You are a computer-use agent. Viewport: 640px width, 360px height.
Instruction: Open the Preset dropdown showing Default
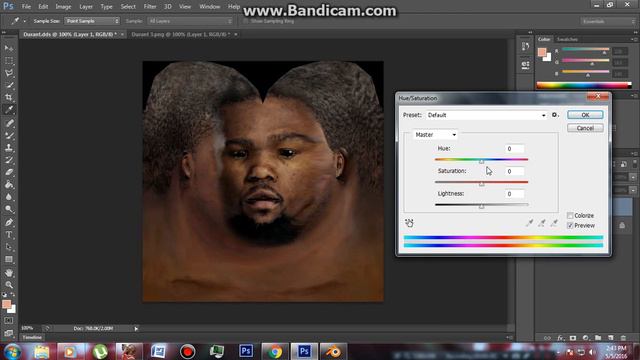[x=486, y=115]
